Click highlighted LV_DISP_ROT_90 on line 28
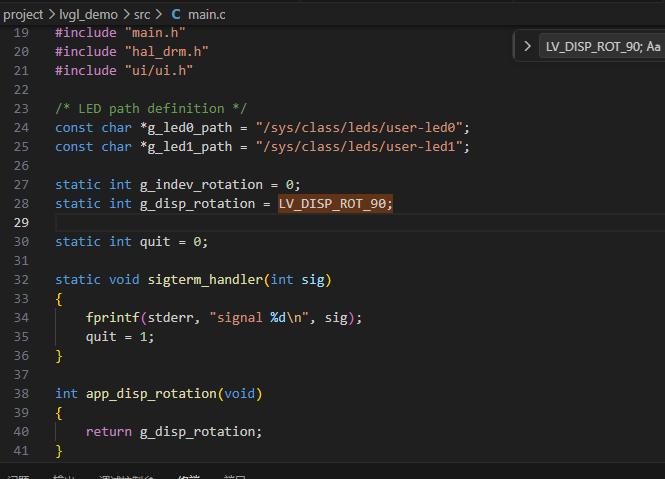The width and height of the screenshot is (665, 479). click(x=335, y=203)
